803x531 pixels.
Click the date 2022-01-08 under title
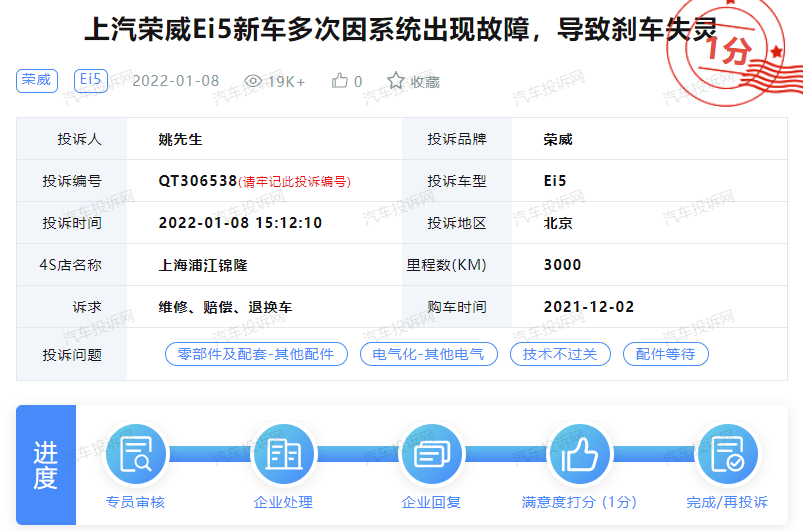pos(176,81)
